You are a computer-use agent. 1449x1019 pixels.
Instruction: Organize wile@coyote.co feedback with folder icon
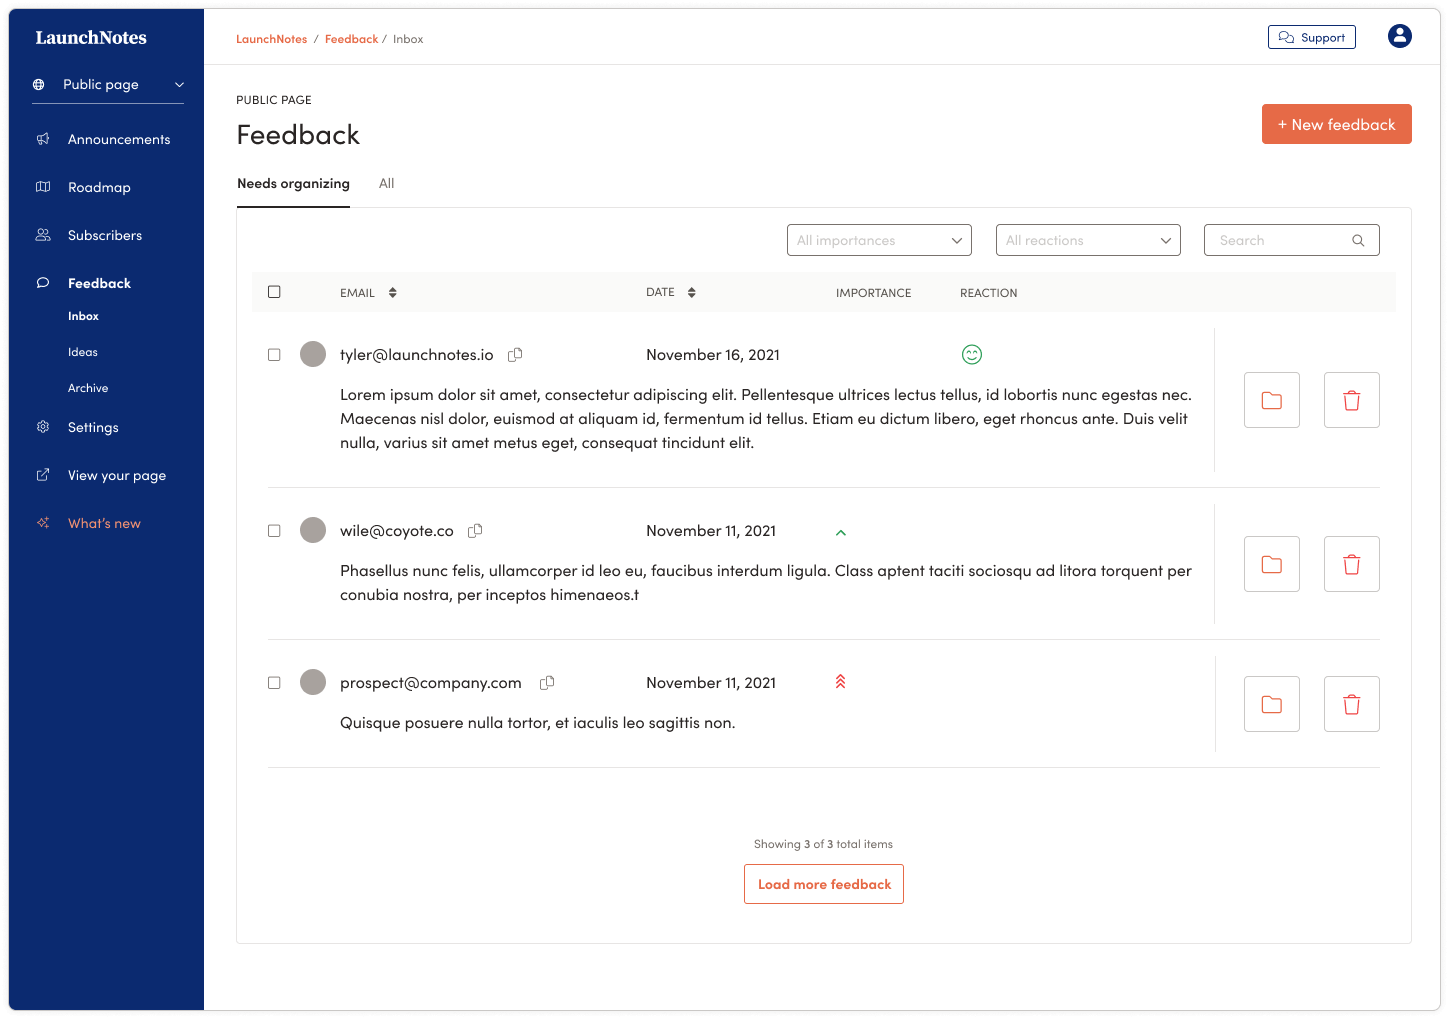tap(1271, 564)
